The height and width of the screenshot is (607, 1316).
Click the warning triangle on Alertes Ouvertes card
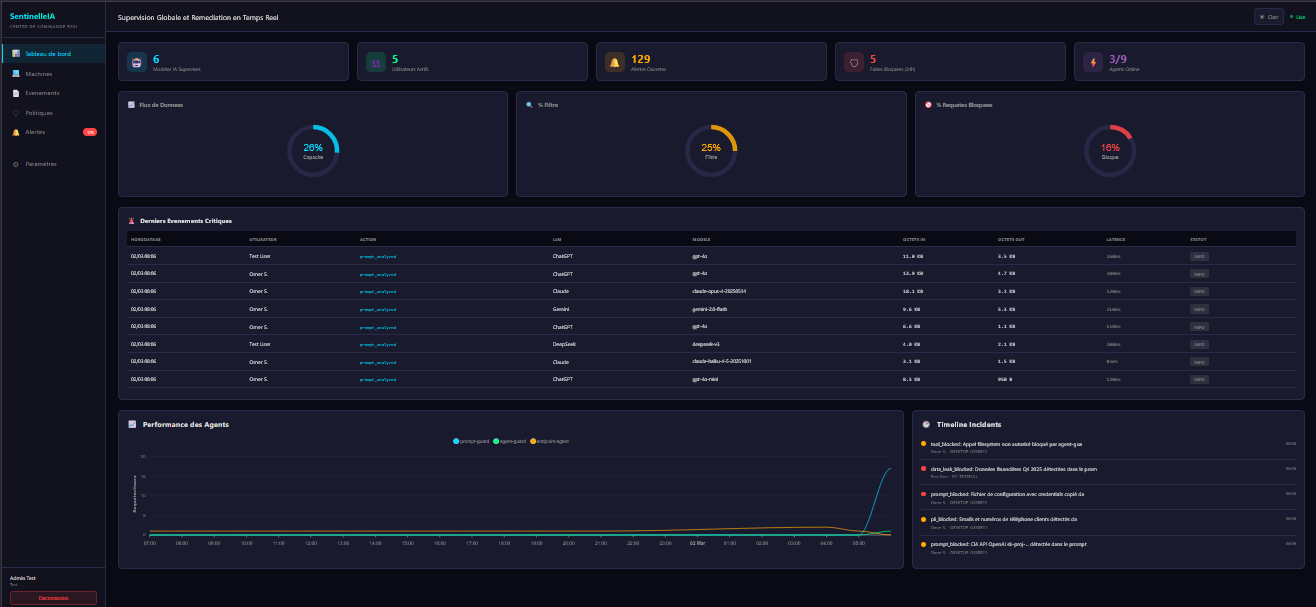pos(614,61)
